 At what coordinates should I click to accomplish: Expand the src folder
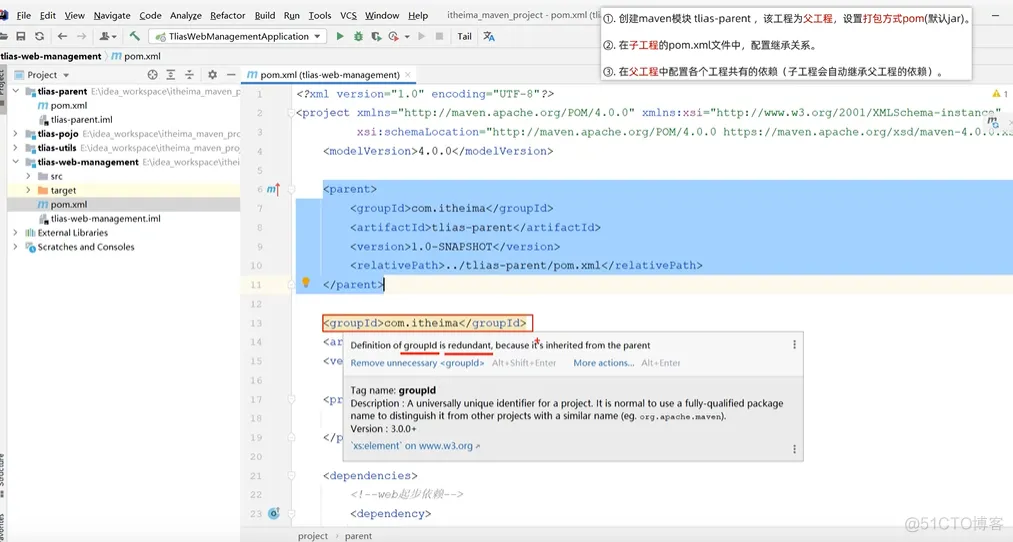coord(28,176)
